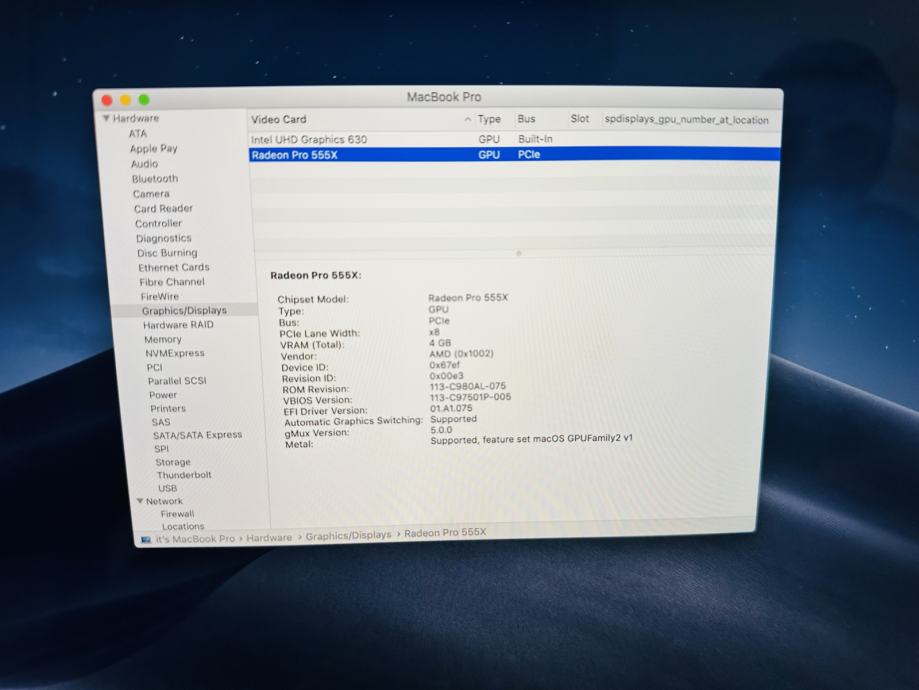Click EFI Driver Version 01.A1.075
919x690 pixels.
pos(451,408)
